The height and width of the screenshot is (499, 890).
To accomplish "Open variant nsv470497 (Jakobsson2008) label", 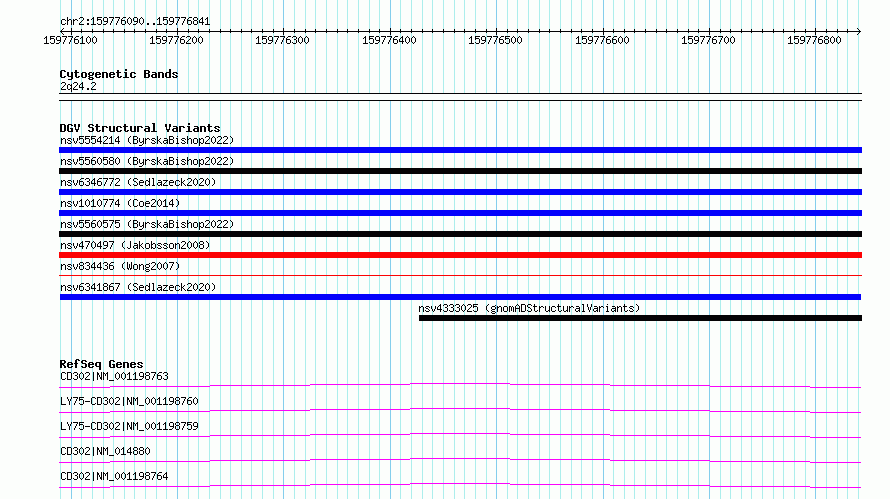I will [135, 245].
